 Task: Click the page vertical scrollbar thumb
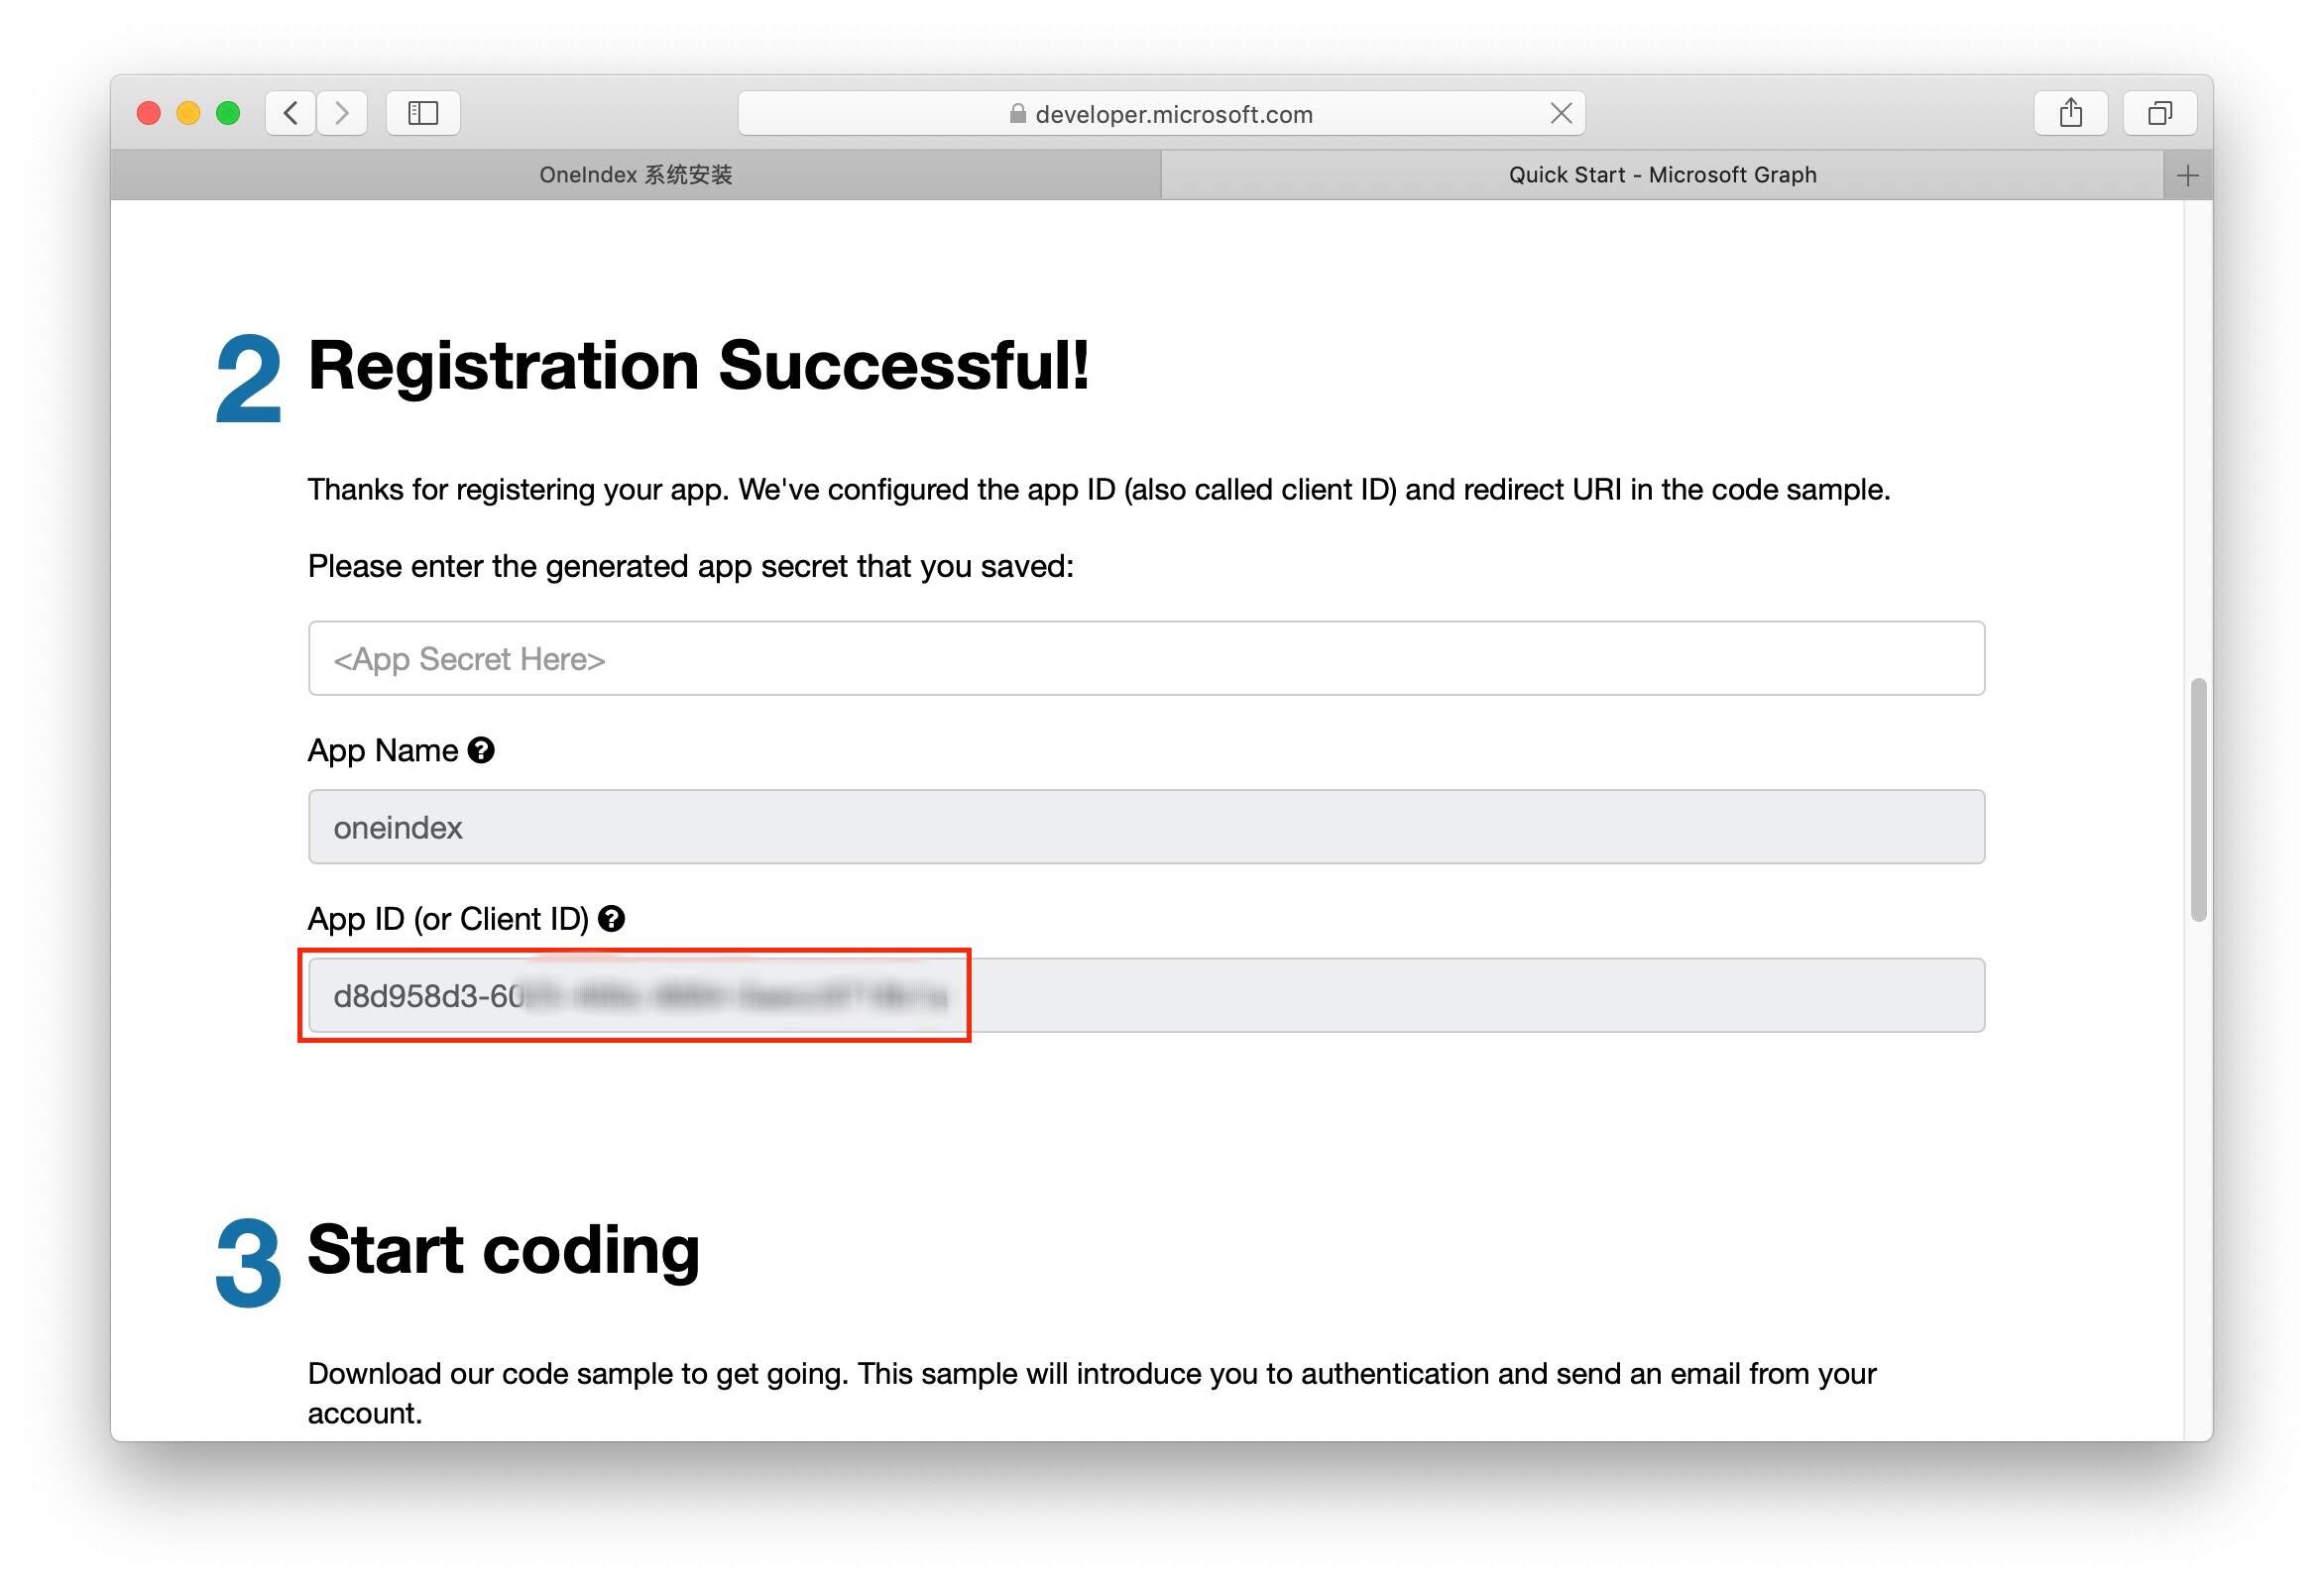tap(2197, 800)
